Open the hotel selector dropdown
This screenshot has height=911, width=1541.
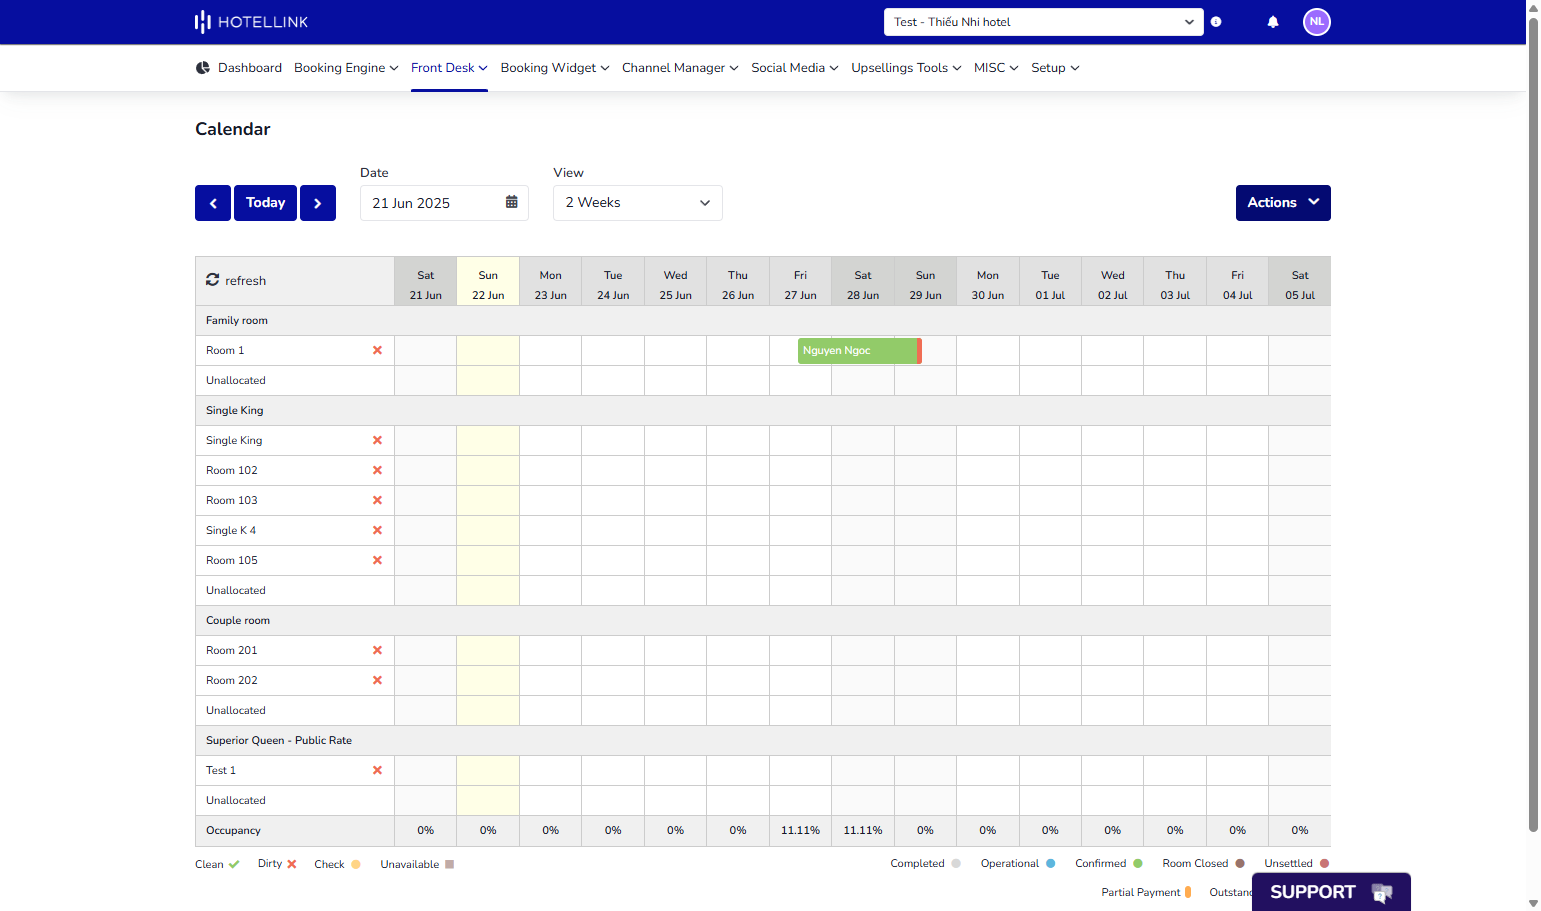(x=1043, y=22)
